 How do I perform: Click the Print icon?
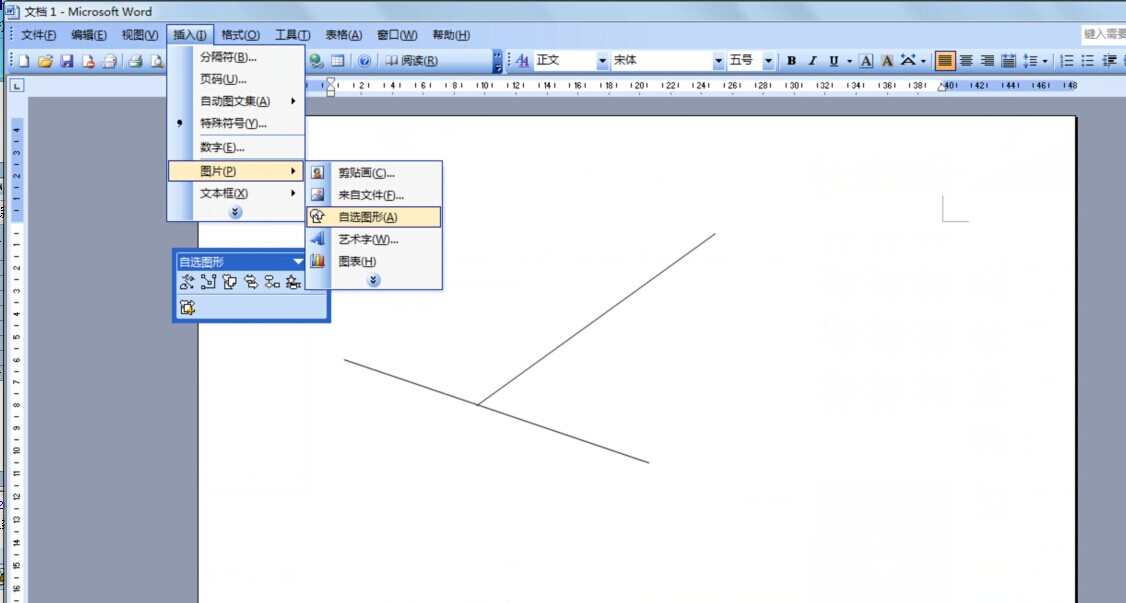point(136,61)
